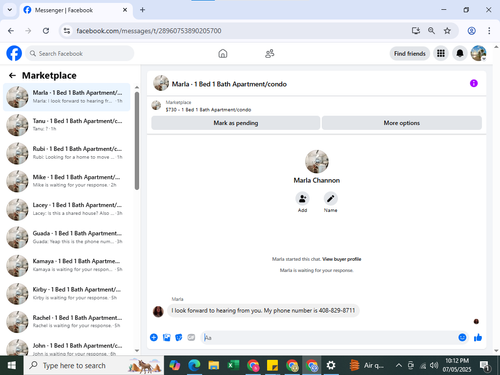Choose a sticker icon in composer
500x375 pixels.
(179, 338)
